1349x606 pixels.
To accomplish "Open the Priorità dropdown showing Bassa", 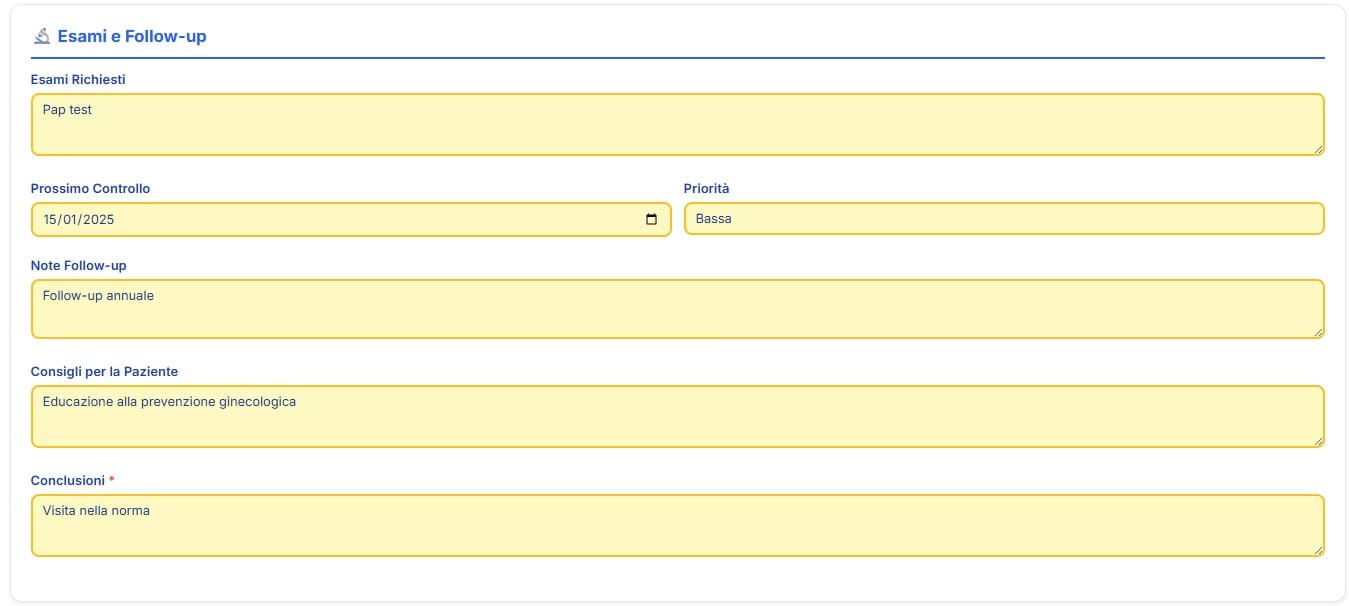I will click(1003, 219).
